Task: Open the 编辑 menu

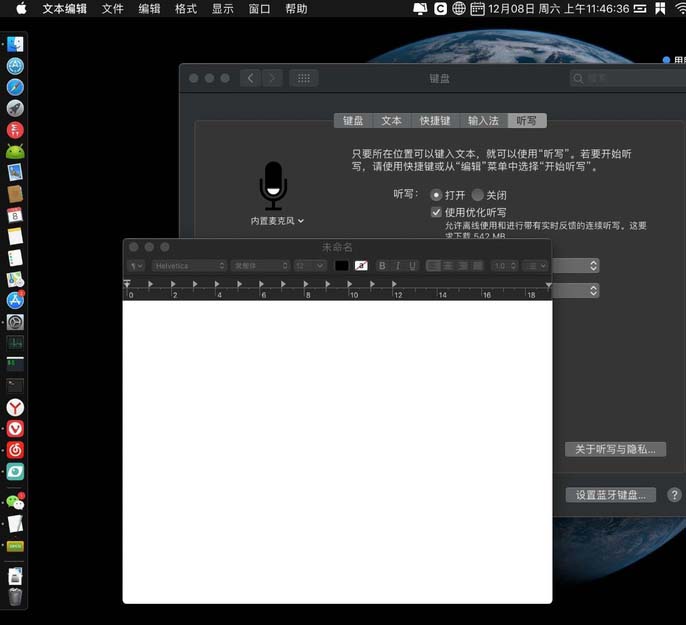Action: [x=149, y=9]
